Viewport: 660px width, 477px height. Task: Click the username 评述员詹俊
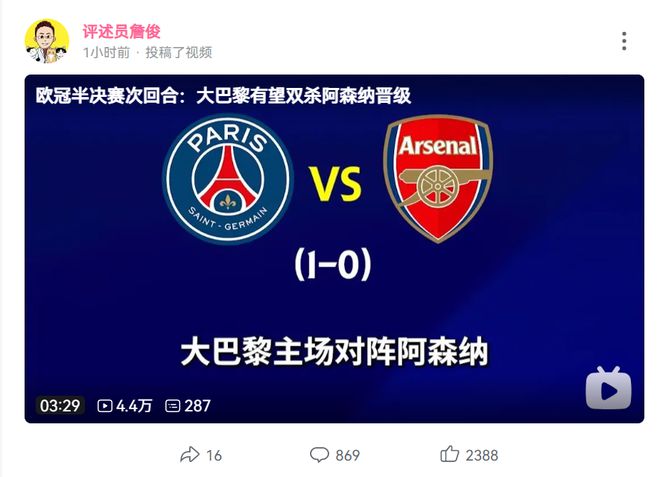(x=121, y=32)
